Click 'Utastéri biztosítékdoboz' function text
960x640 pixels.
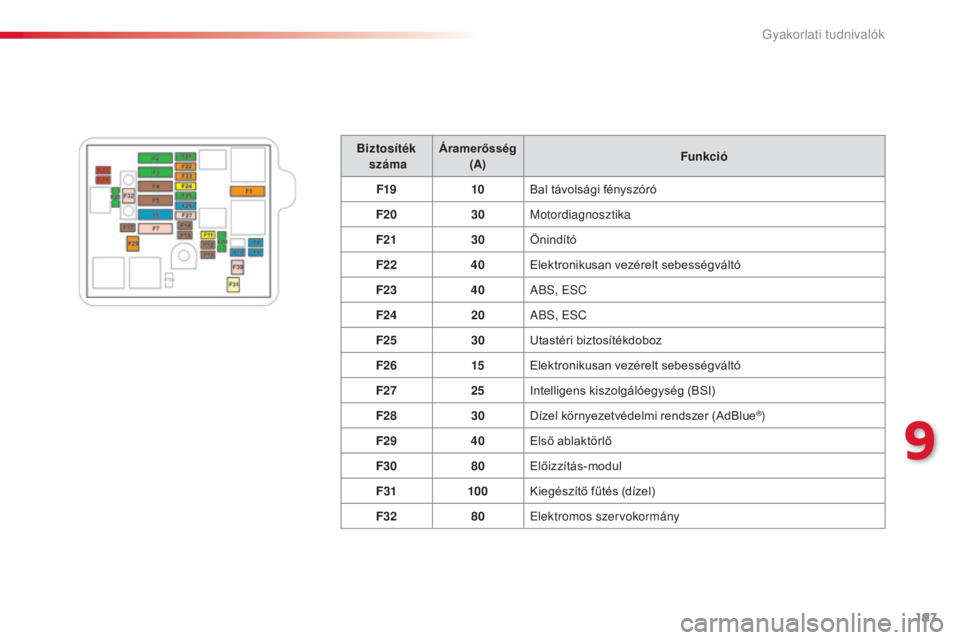pyautogui.click(x=596, y=340)
